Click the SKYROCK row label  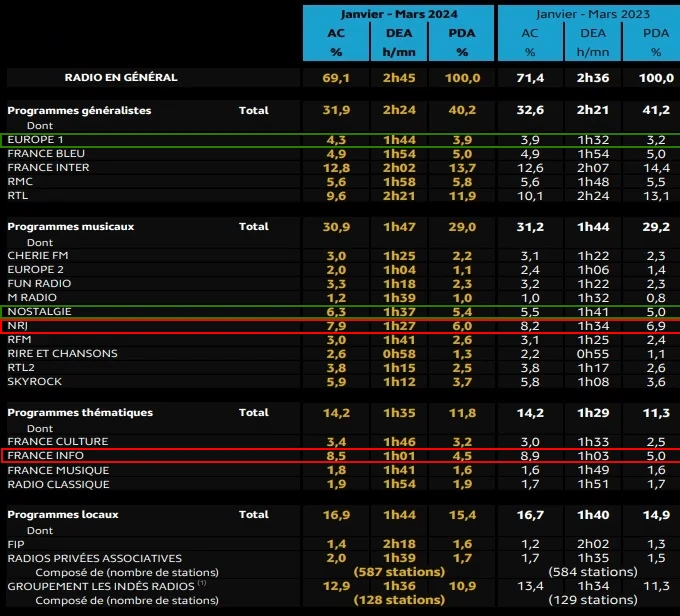point(35,382)
